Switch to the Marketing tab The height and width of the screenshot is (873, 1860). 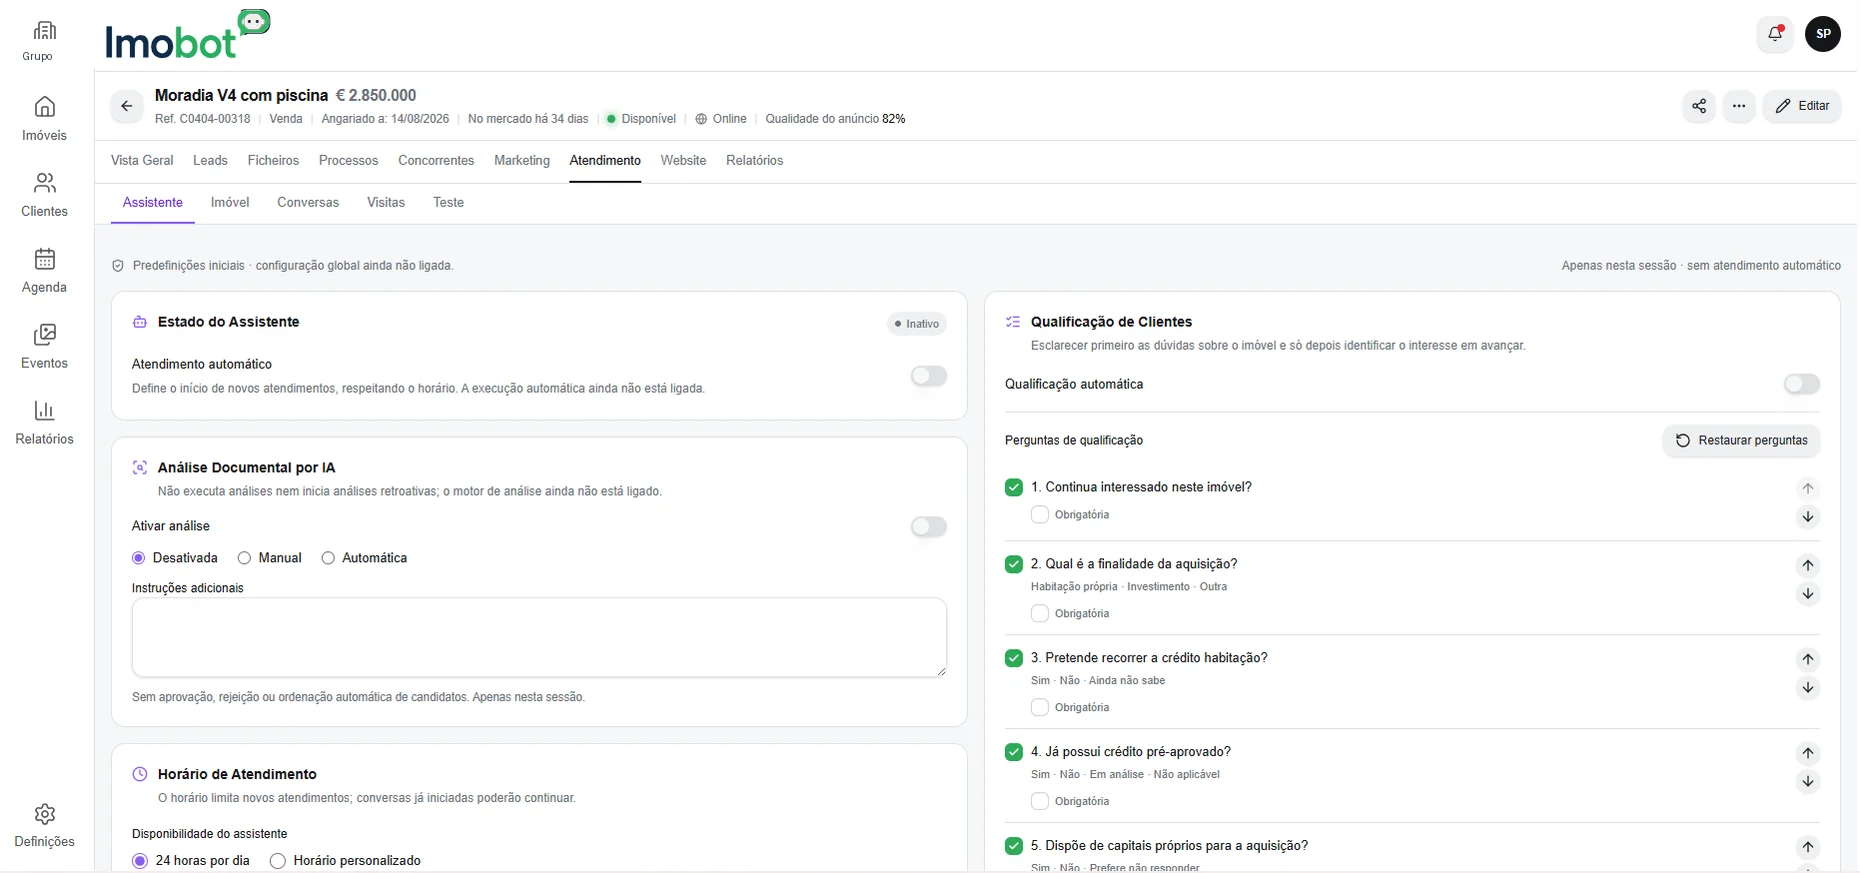(x=522, y=160)
